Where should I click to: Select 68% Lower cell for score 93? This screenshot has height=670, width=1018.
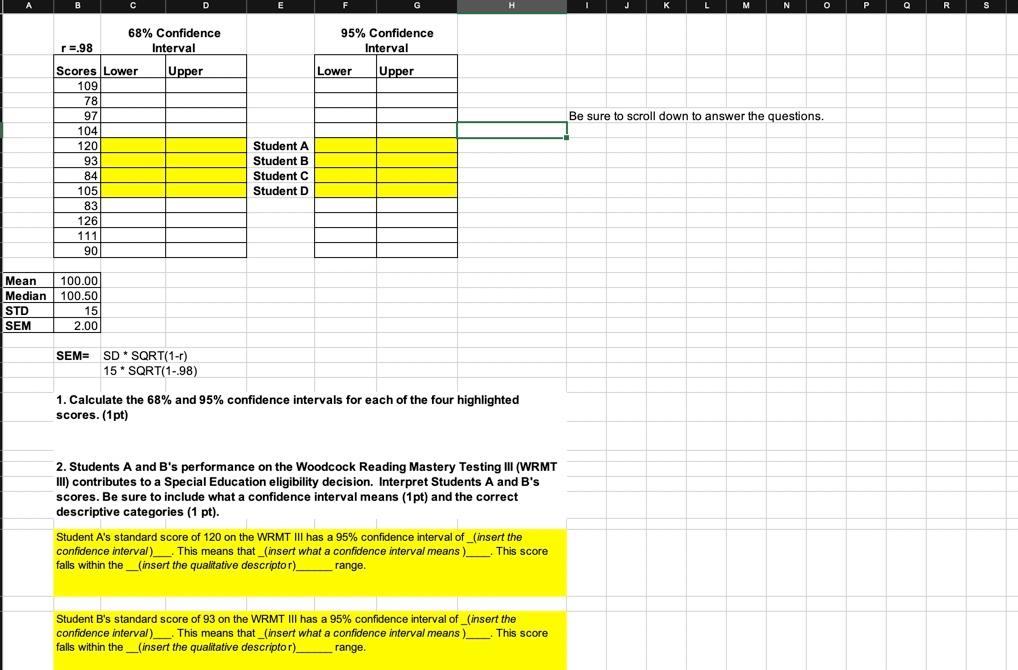point(133,160)
